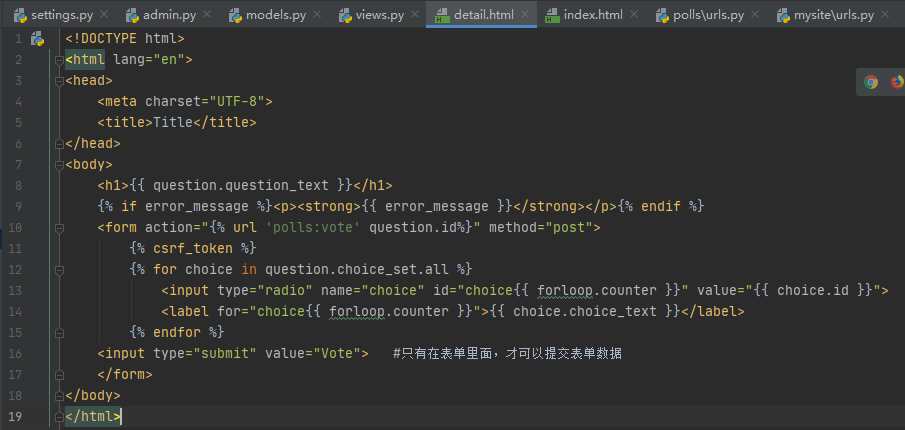Collapse the html tag fold on line 2
905x430 pixels.
tap(58, 60)
